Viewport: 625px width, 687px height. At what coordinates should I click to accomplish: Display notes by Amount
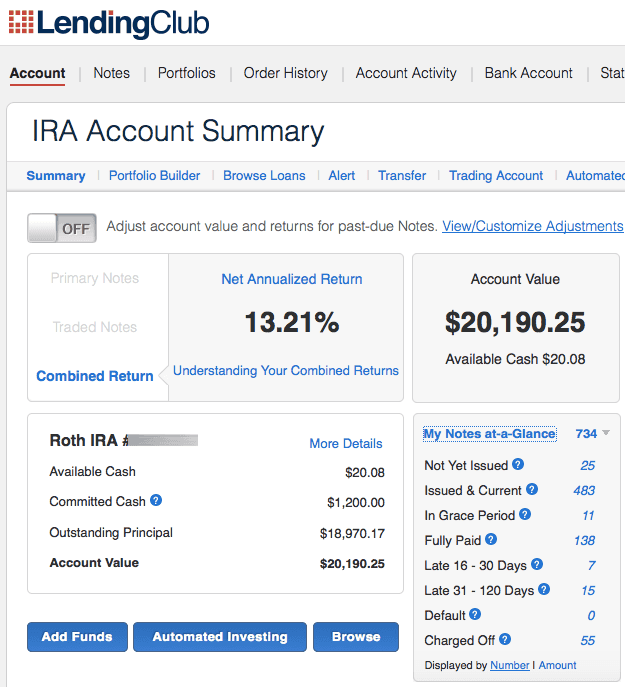[x=558, y=665]
